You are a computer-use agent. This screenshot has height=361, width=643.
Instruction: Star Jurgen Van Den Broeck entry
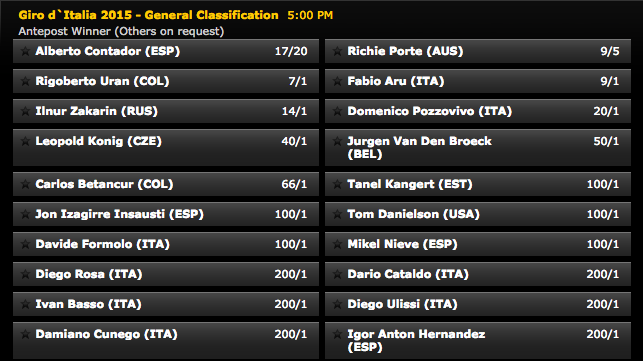(337, 141)
